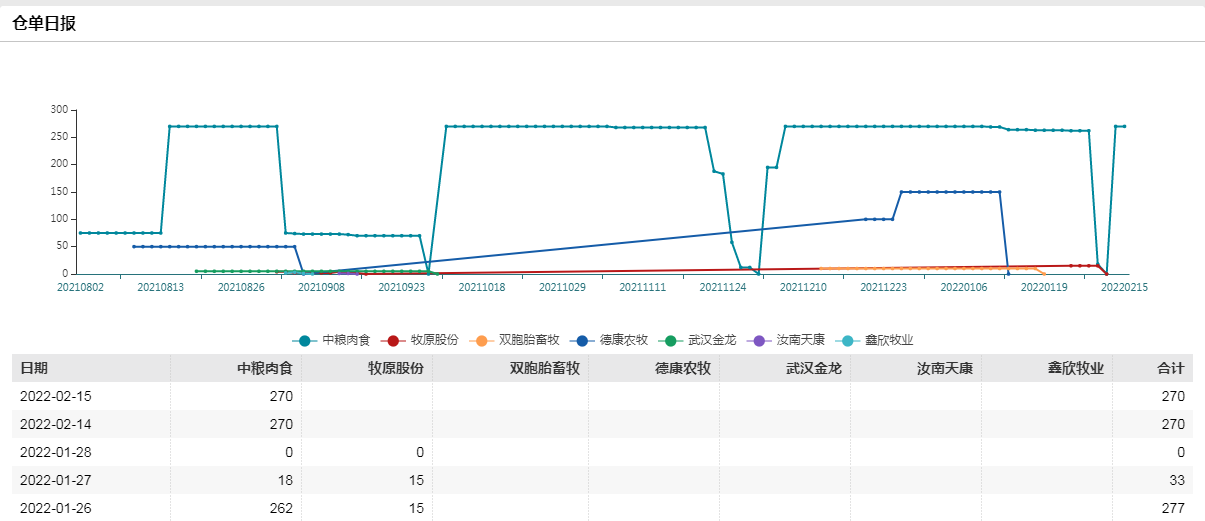1205x521 pixels.
Task: Click 牧原股份 value 15 in 2022-01-27 row
Action: 416,480
